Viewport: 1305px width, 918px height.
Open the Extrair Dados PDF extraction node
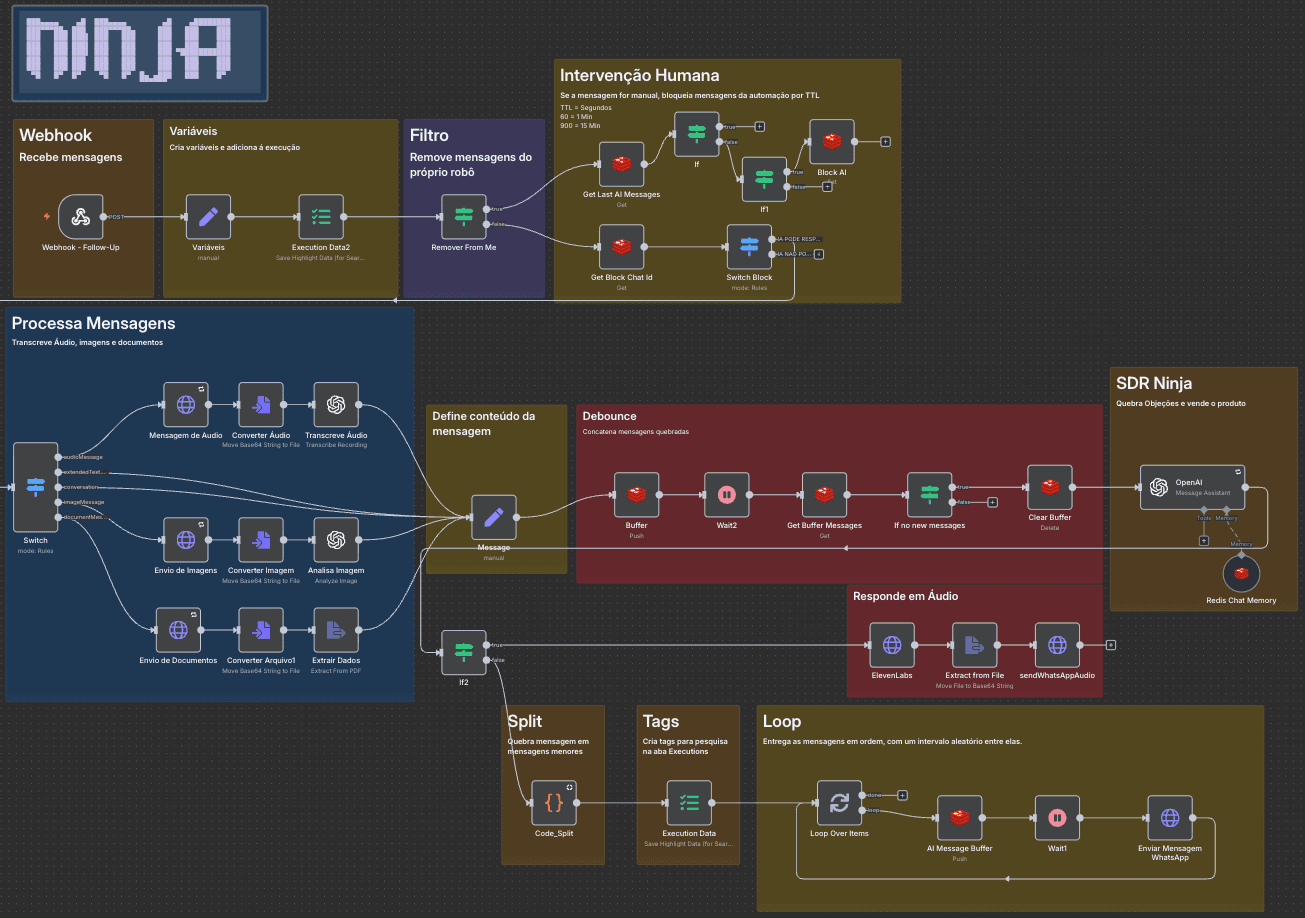(x=336, y=628)
